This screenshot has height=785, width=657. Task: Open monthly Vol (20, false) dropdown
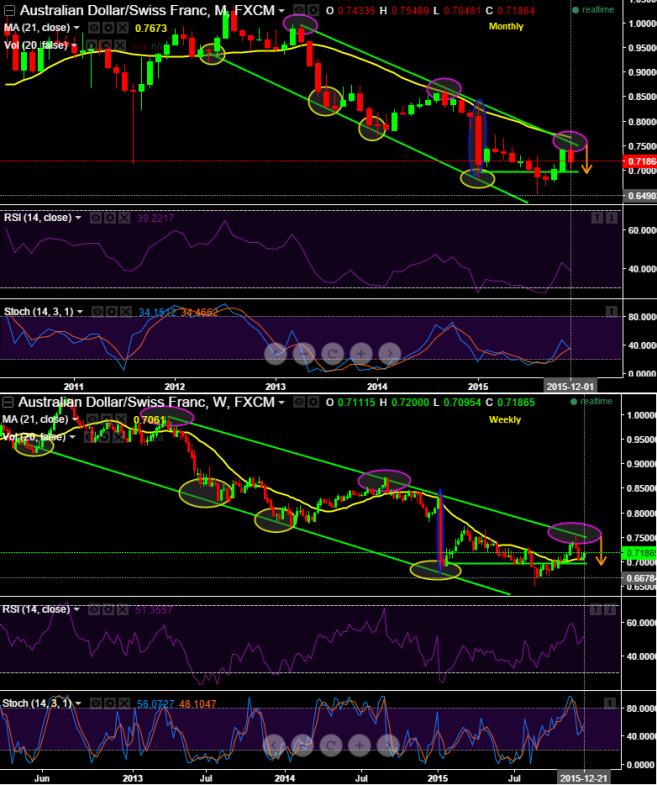pos(74,46)
